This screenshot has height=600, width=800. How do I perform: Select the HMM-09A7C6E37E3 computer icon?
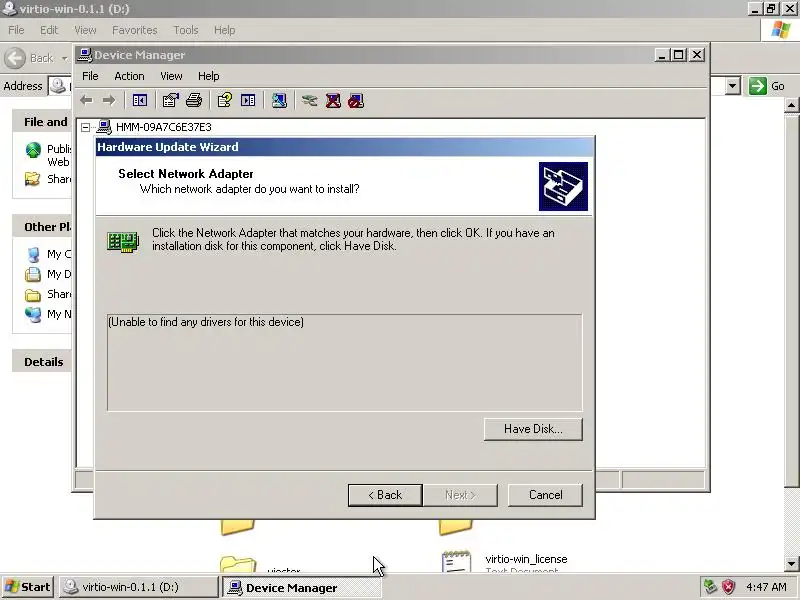pos(104,127)
